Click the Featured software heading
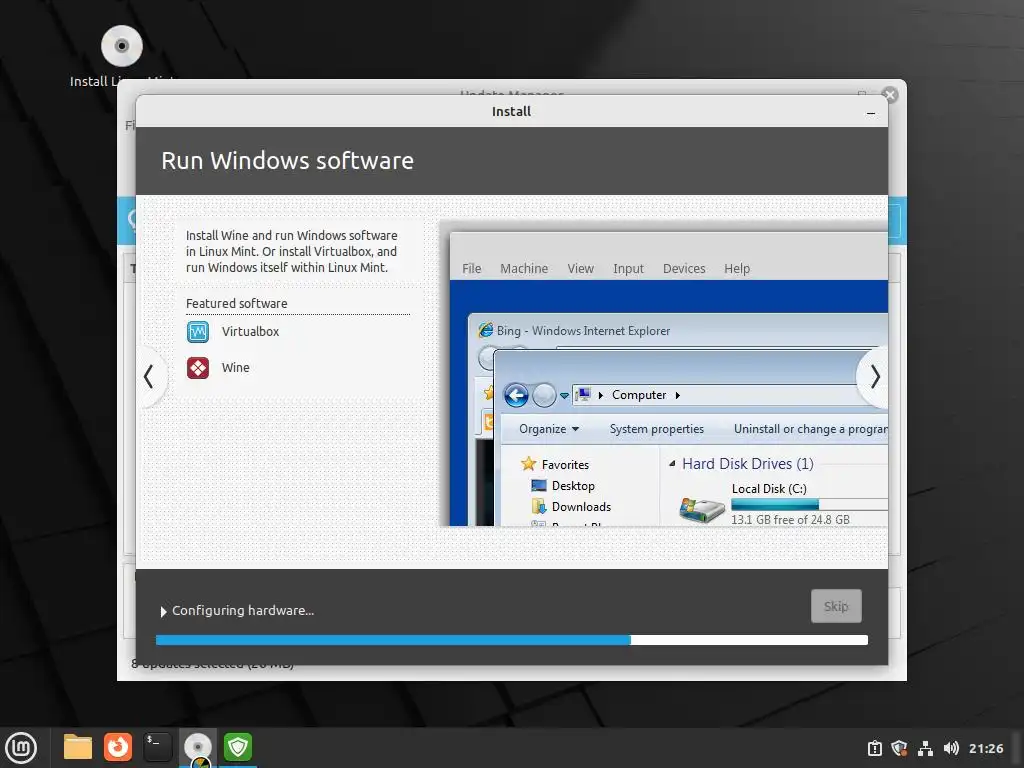This screenshot has height=768, width=1024. [x=236, y=303]
